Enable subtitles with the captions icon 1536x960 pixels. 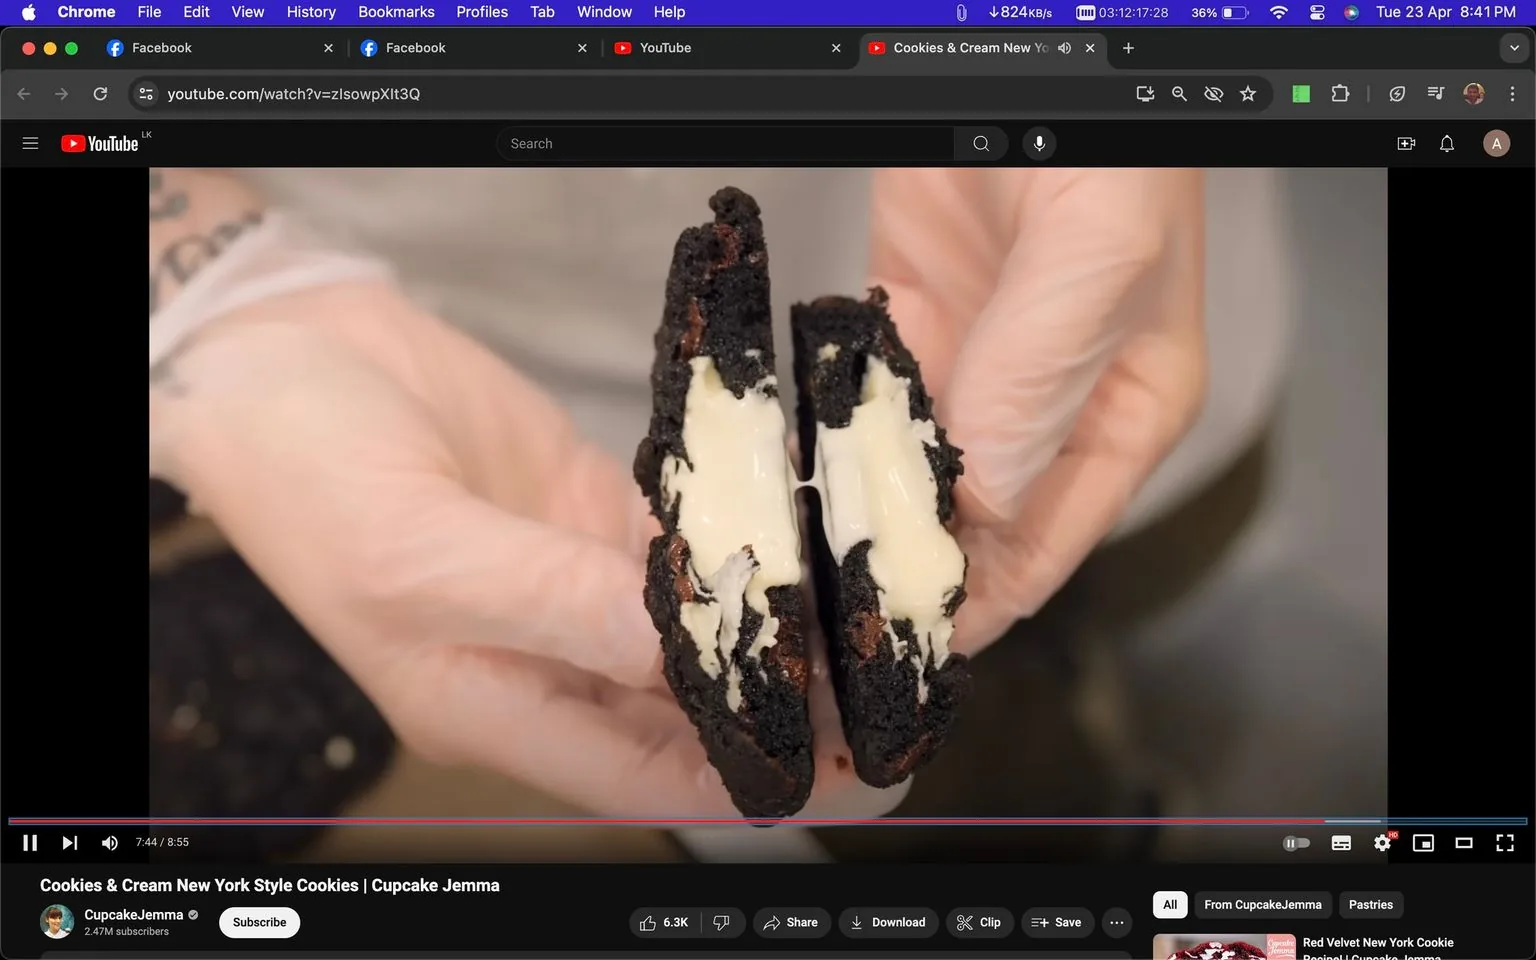click(1341, 842)
